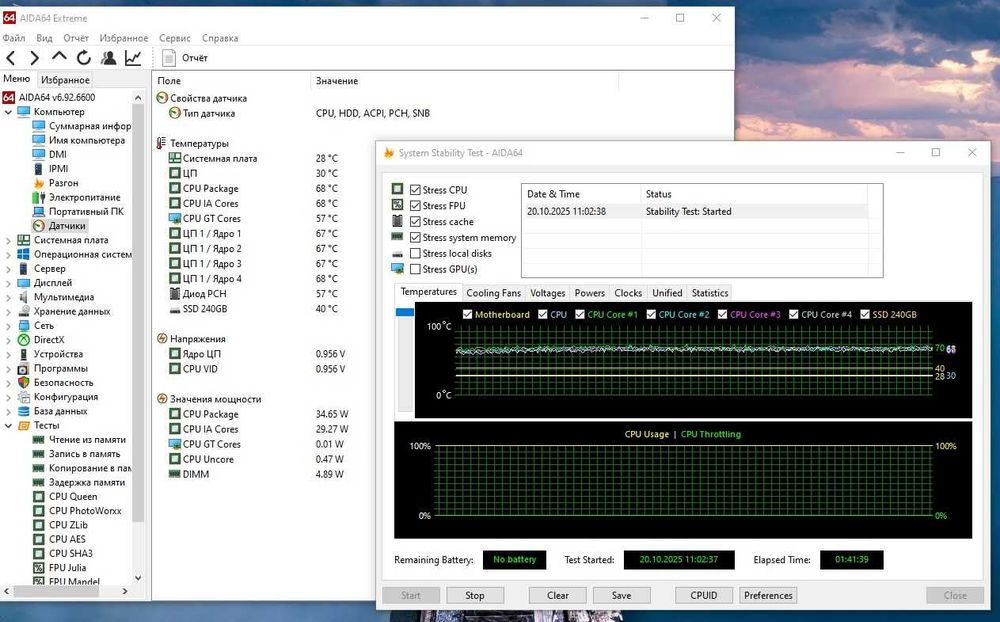Image resolution: width=1000 pixels, height=622 pixels.
Task: Click the Stress CPU chip icon
Action: 397,189
